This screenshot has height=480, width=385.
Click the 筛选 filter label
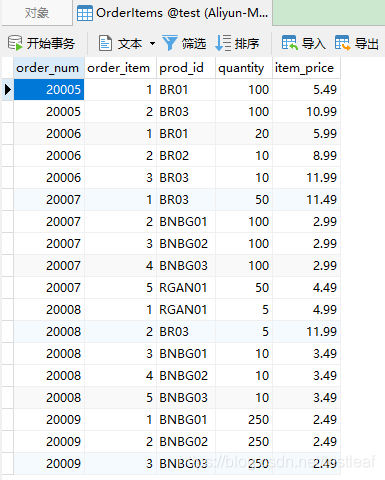pyautogui.click(x=194, y=44)
